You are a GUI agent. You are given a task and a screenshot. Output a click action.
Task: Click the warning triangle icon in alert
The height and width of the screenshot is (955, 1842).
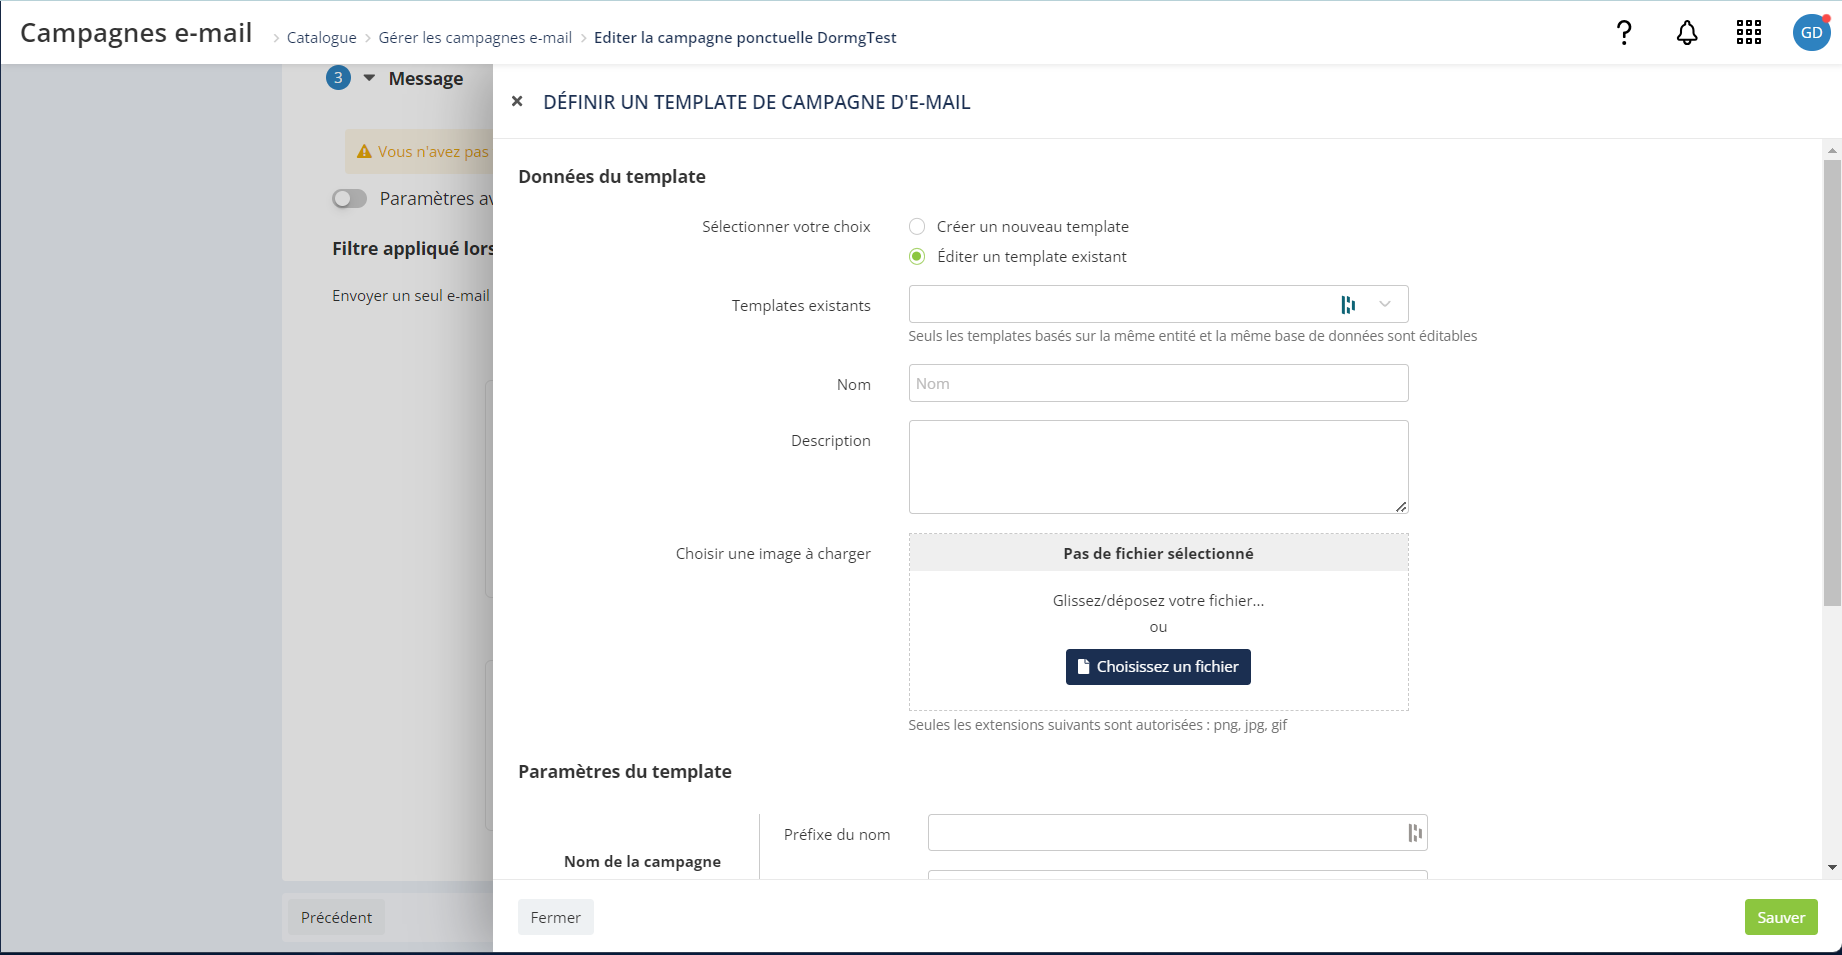click(364, 152)
